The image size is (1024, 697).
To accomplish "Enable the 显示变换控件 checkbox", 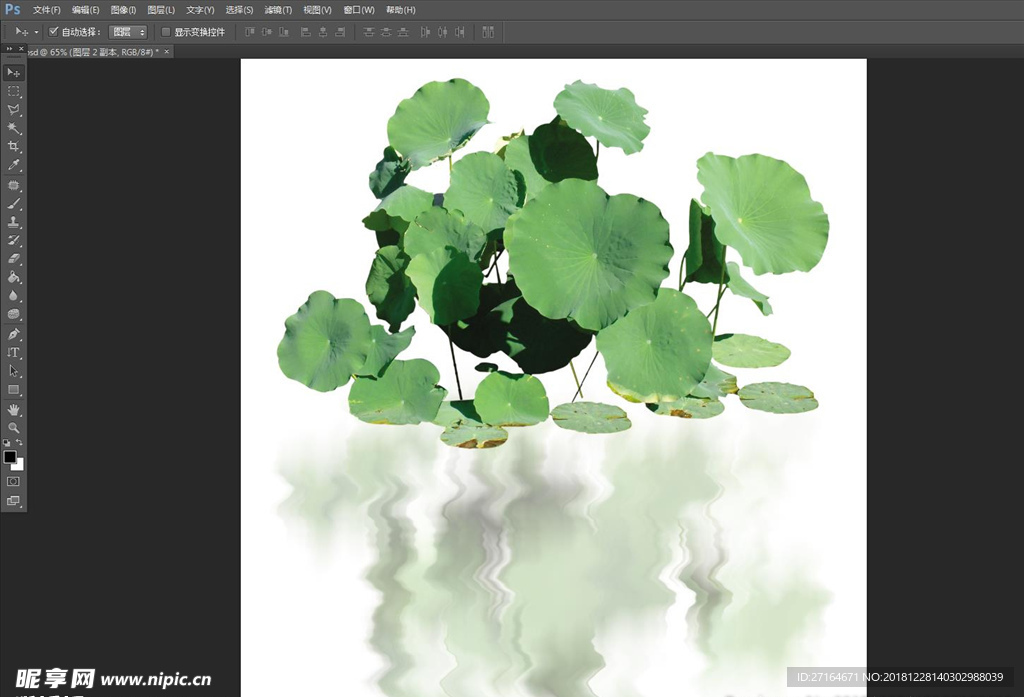I will tap(166, 32).
